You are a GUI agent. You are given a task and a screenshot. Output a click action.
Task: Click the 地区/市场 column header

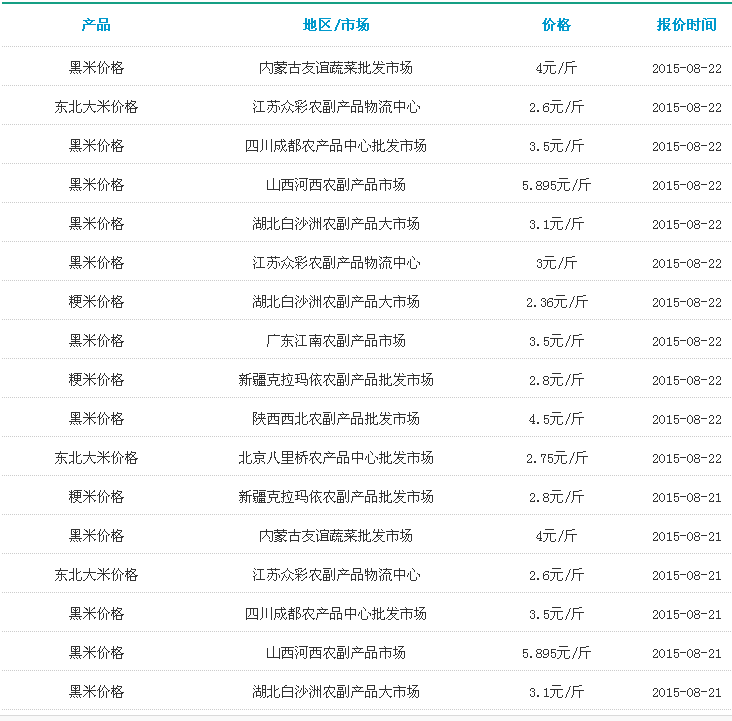pos(336,25)
